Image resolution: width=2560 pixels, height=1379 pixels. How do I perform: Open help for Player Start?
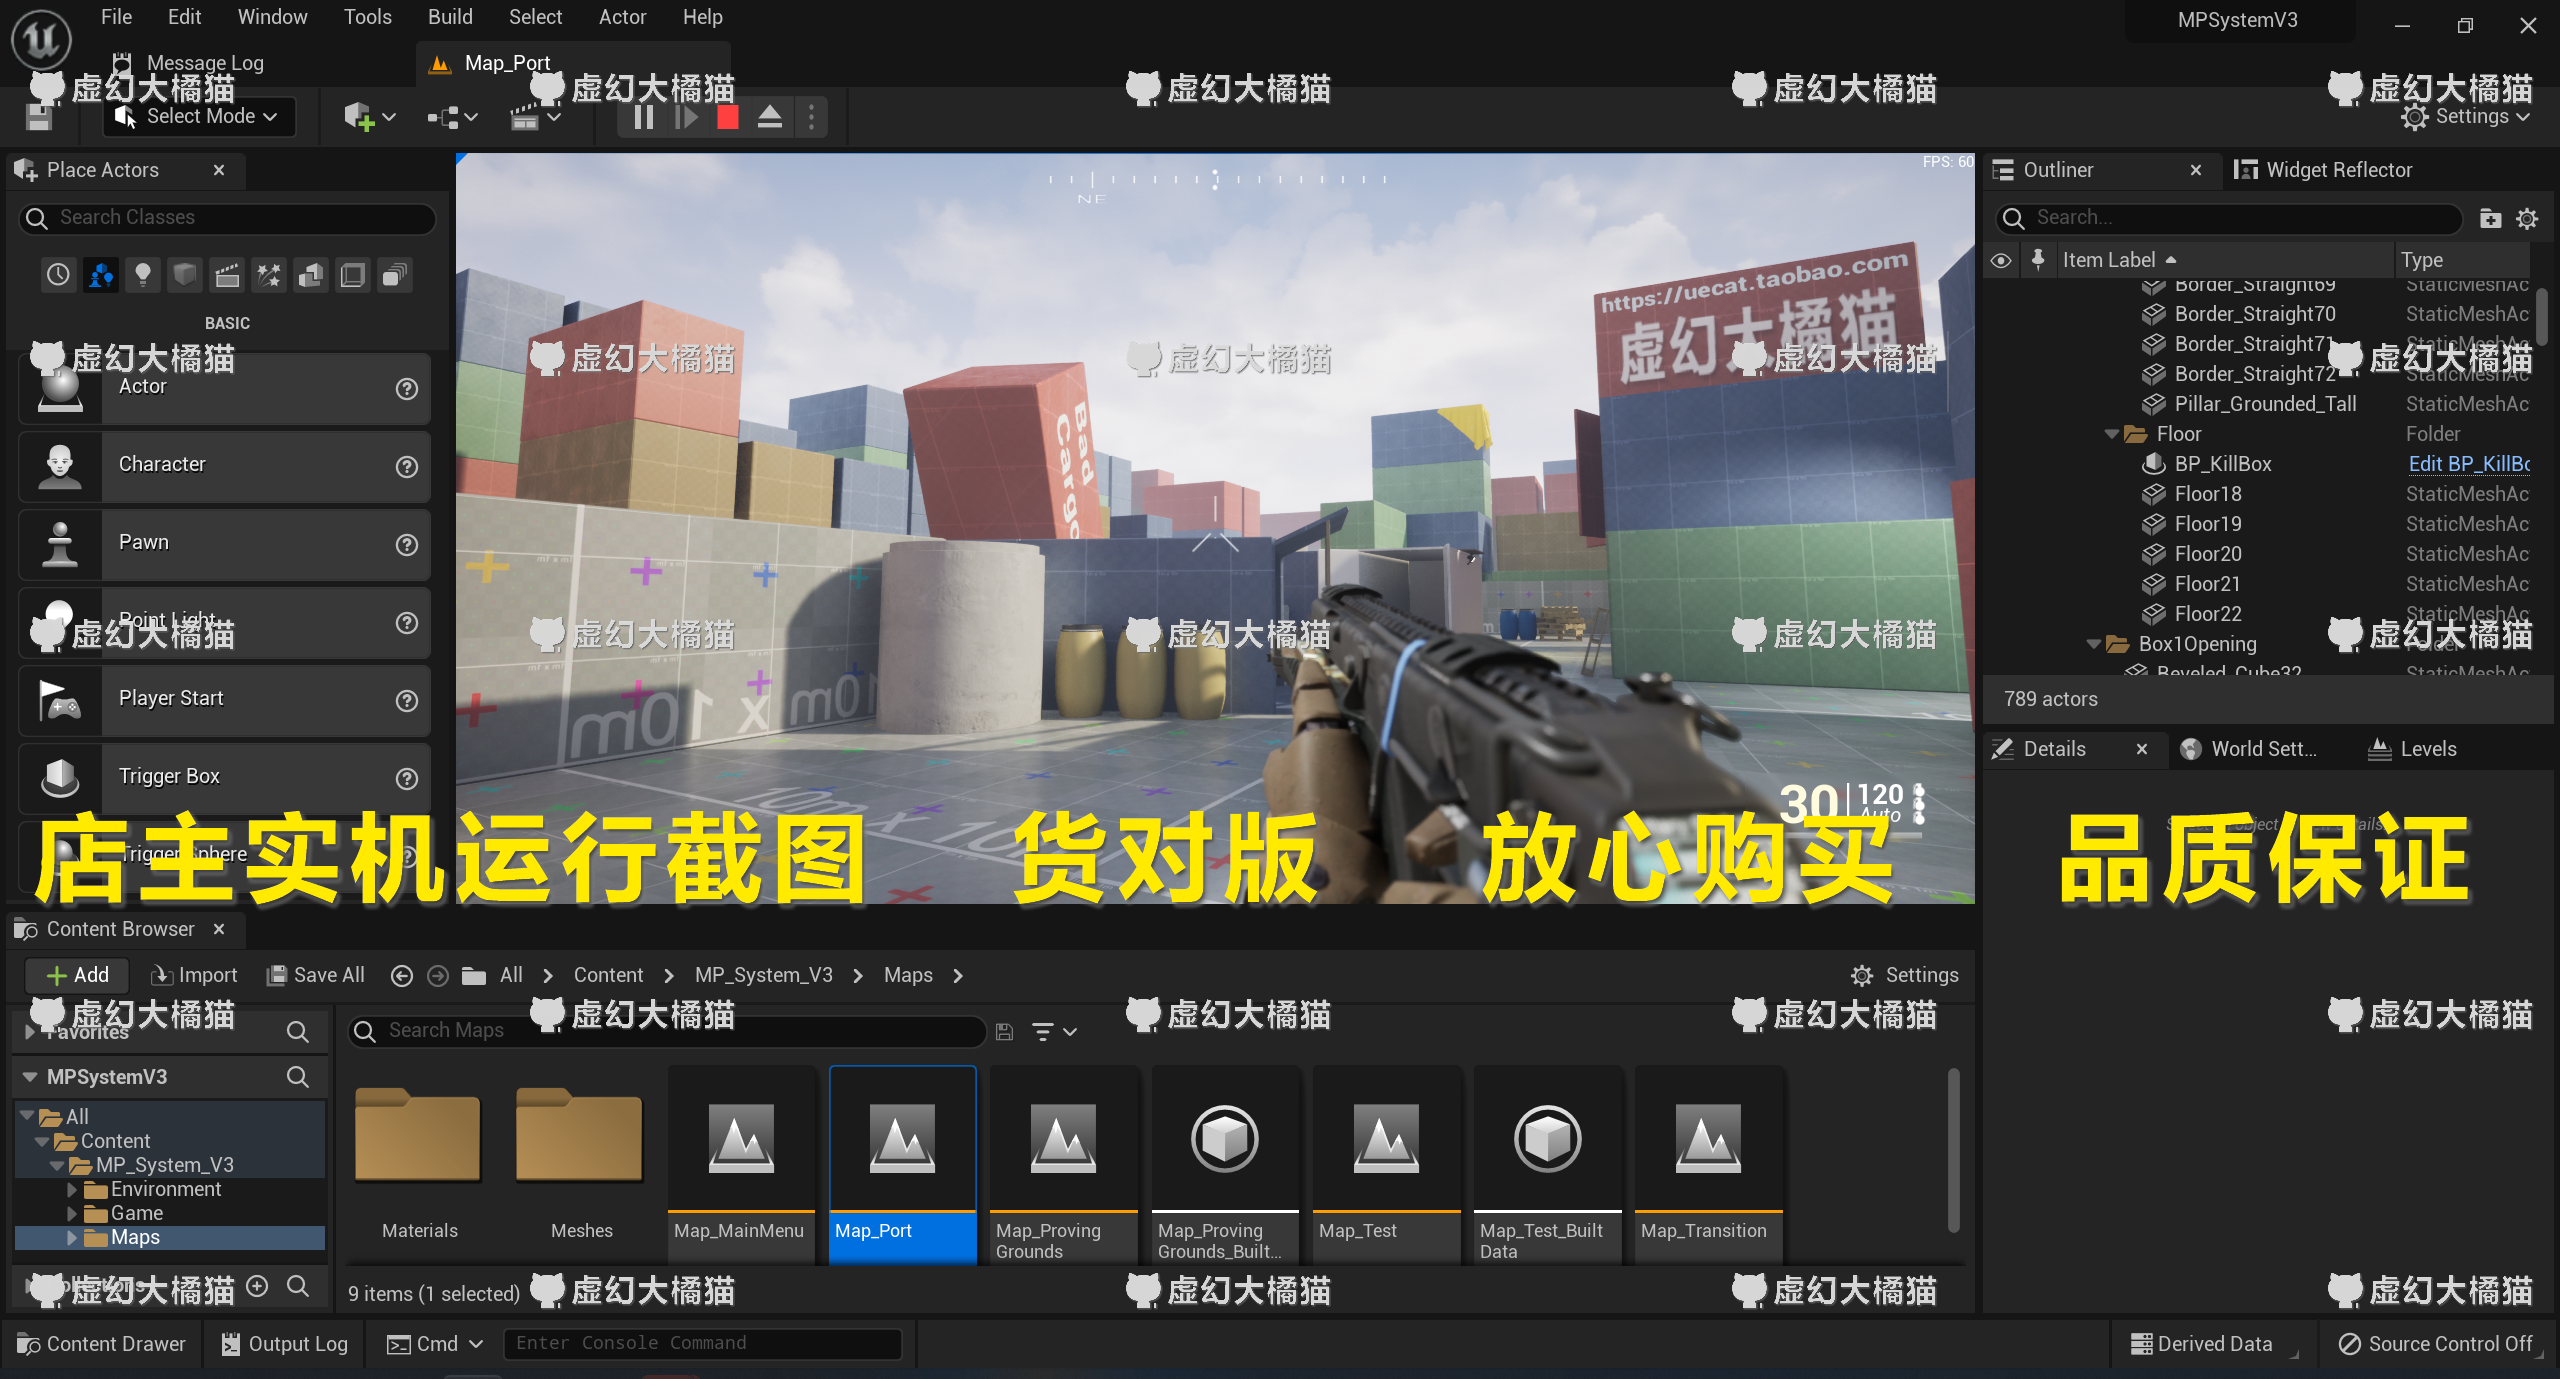point(406,700)
